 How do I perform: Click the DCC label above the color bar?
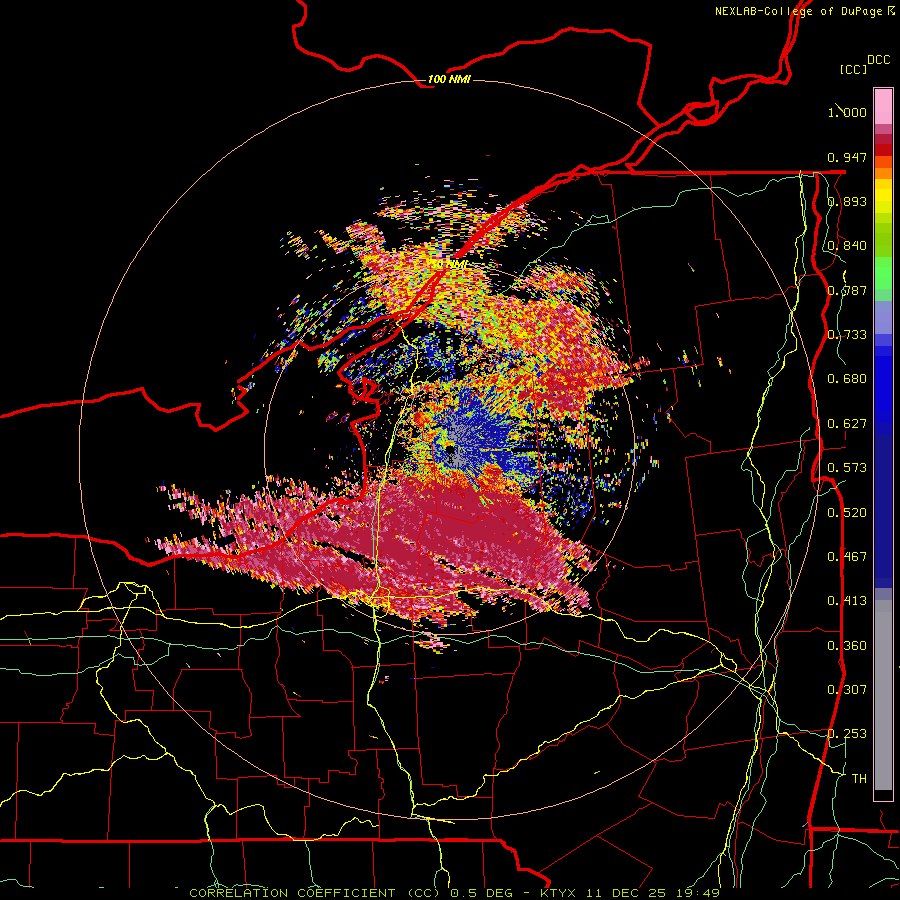point(878,60)
